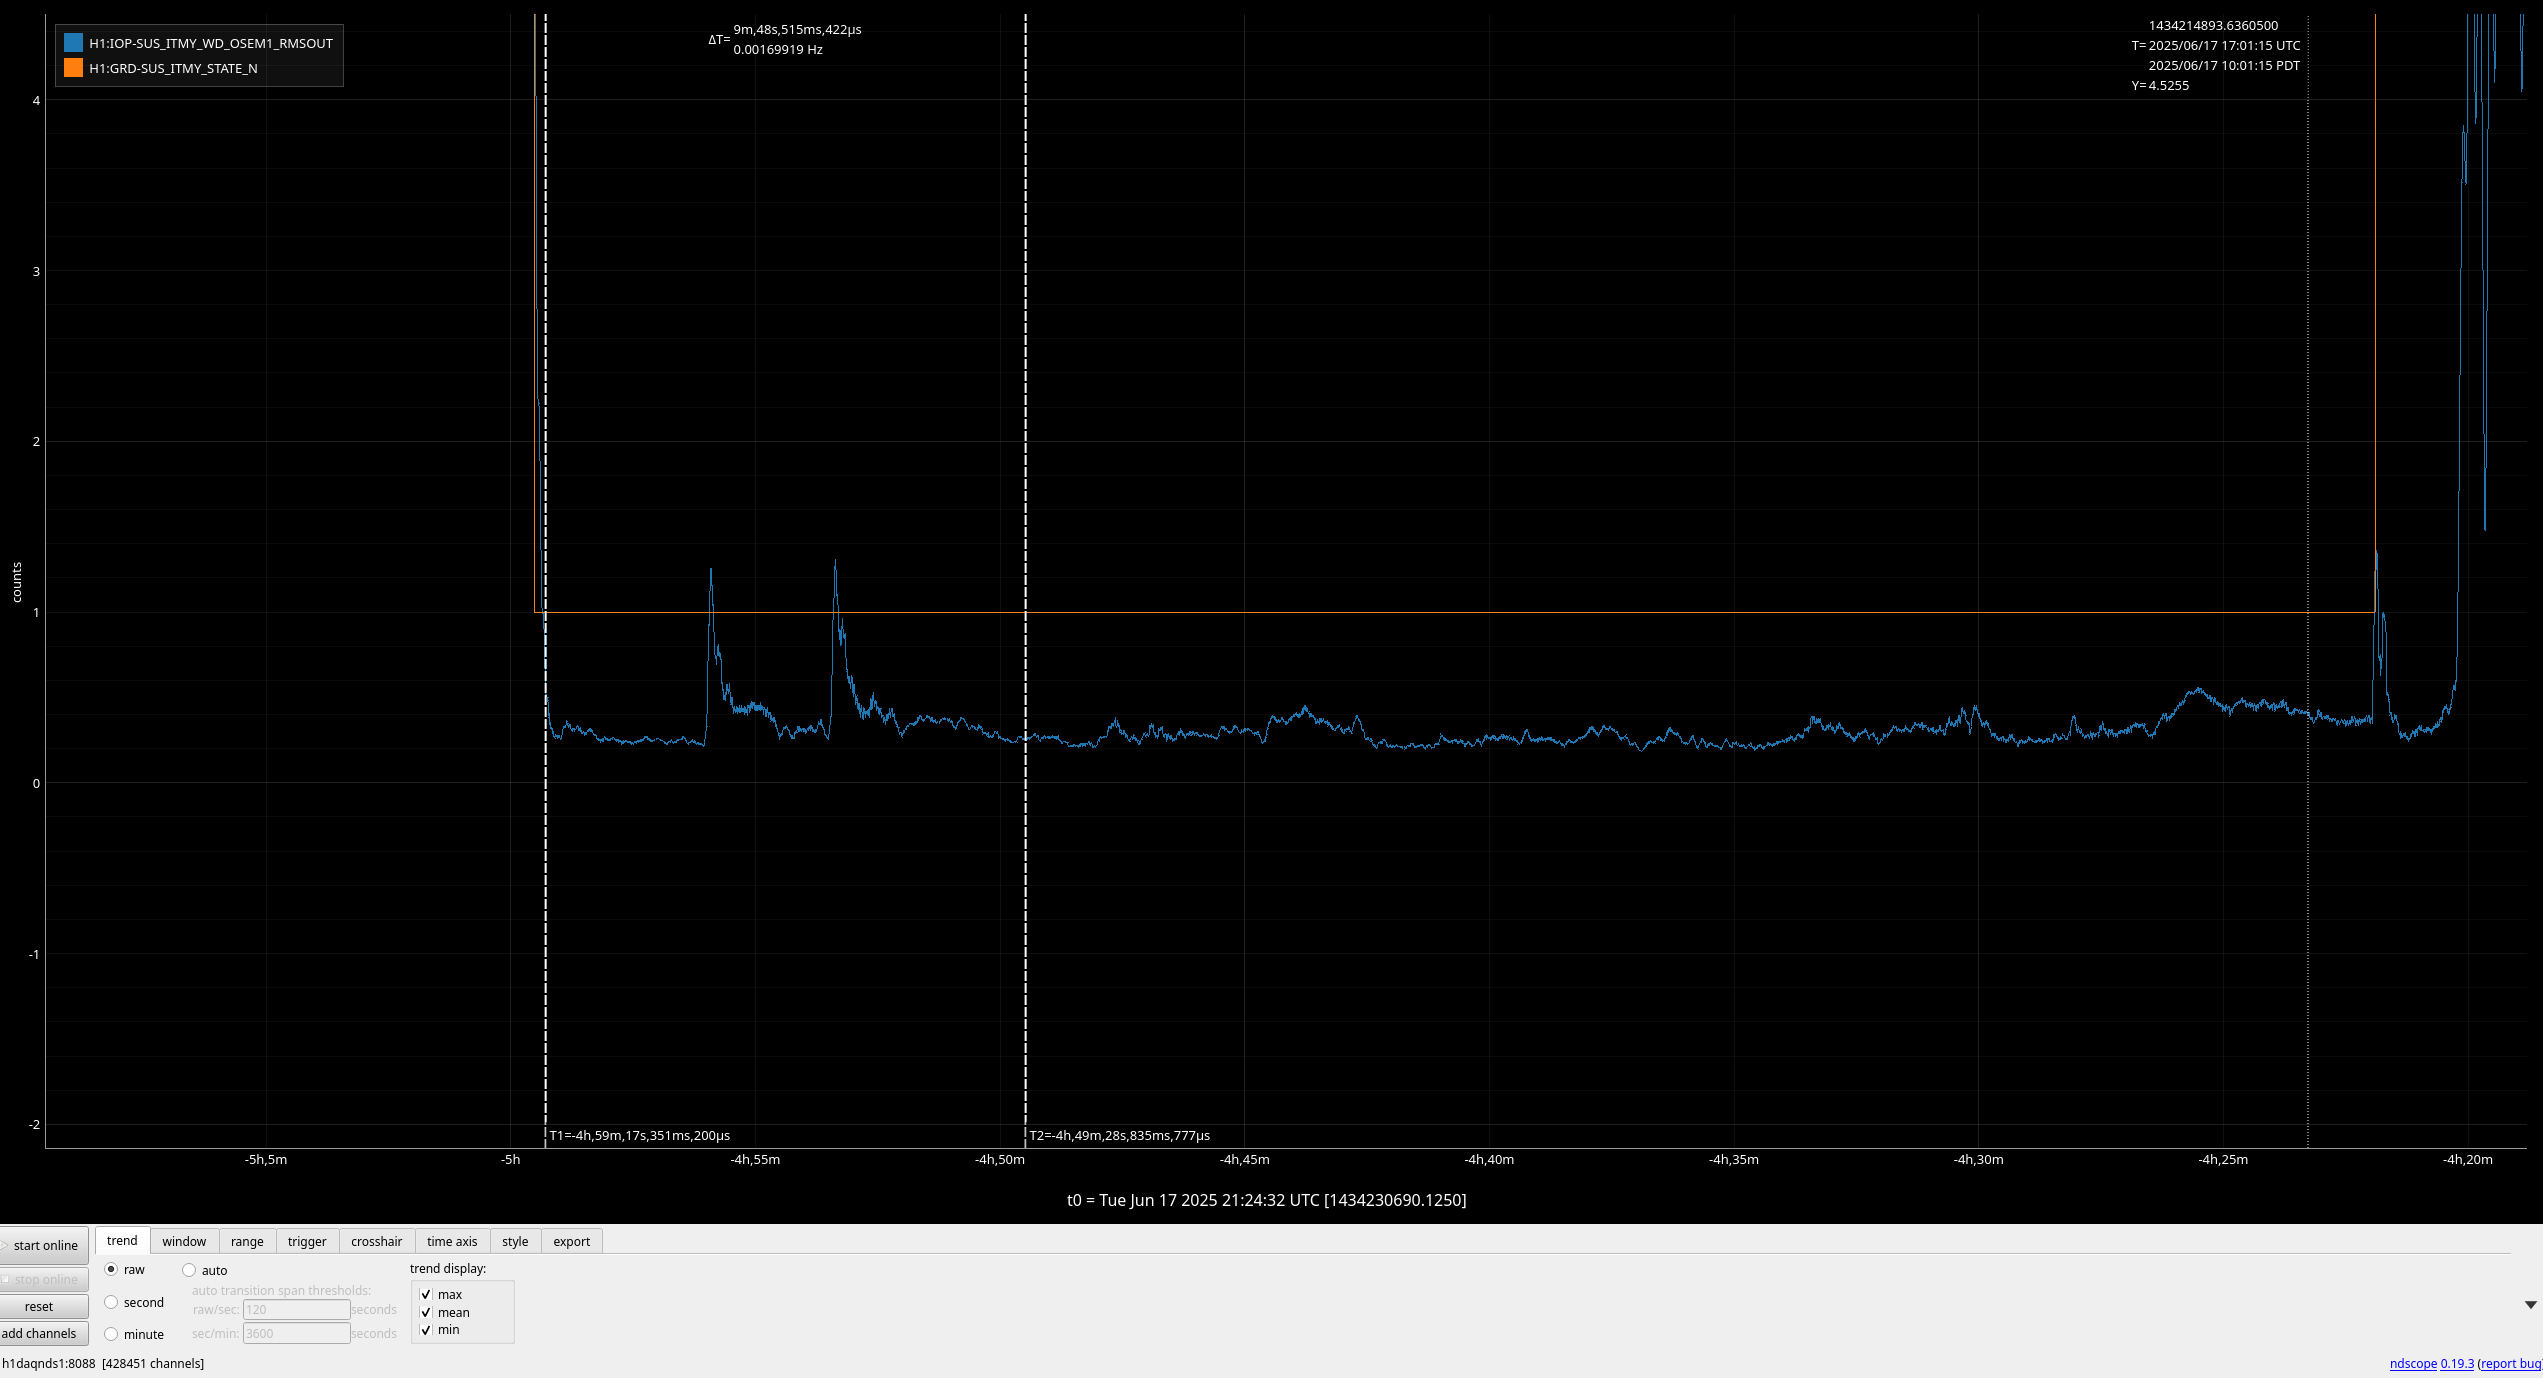2543x1378 pixels.
Task: Click the -5h,5m time axis tick label
Action: [x=266, y=1159]
